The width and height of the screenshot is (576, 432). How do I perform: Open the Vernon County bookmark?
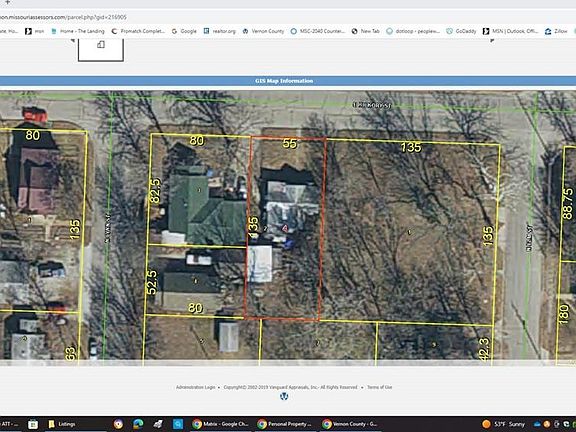pos(263,31)
